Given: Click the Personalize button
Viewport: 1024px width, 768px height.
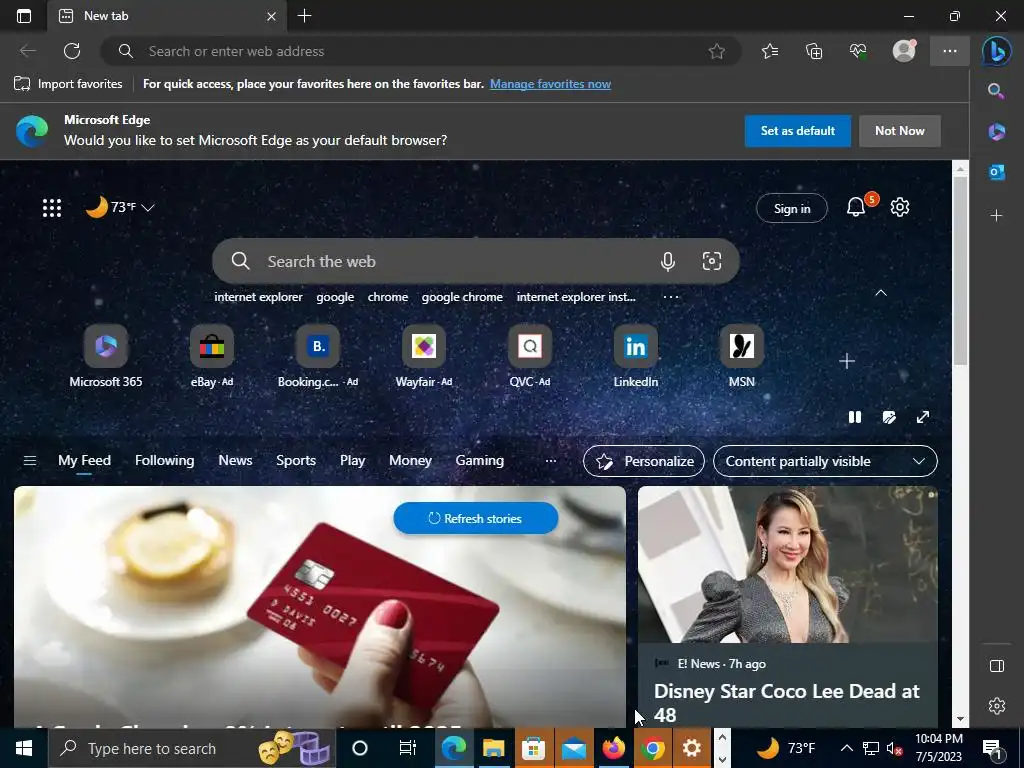Looking at the screenshot, I should tap(643, 461).
